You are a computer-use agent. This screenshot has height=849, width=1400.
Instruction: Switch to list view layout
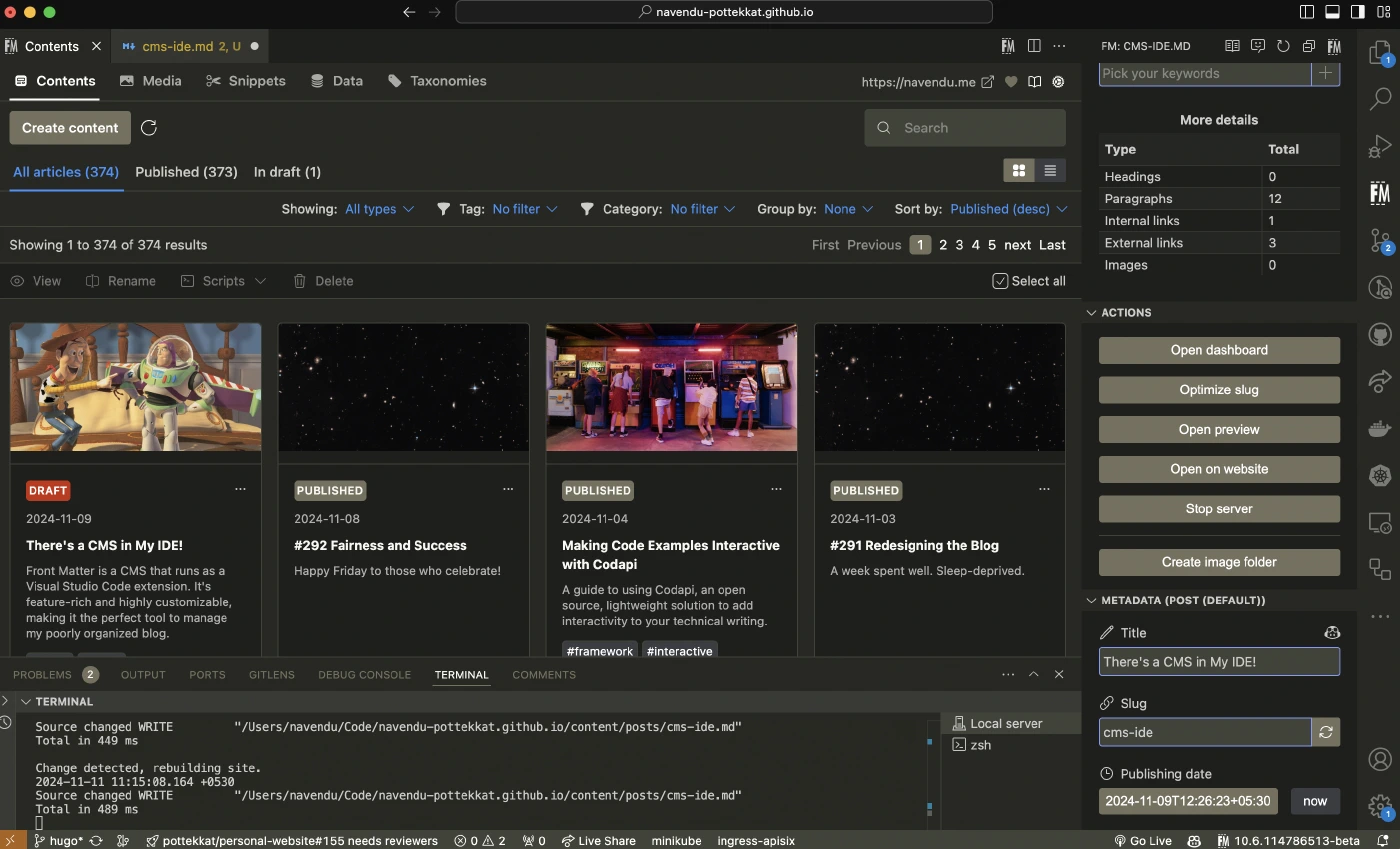tap(1050, 171)
